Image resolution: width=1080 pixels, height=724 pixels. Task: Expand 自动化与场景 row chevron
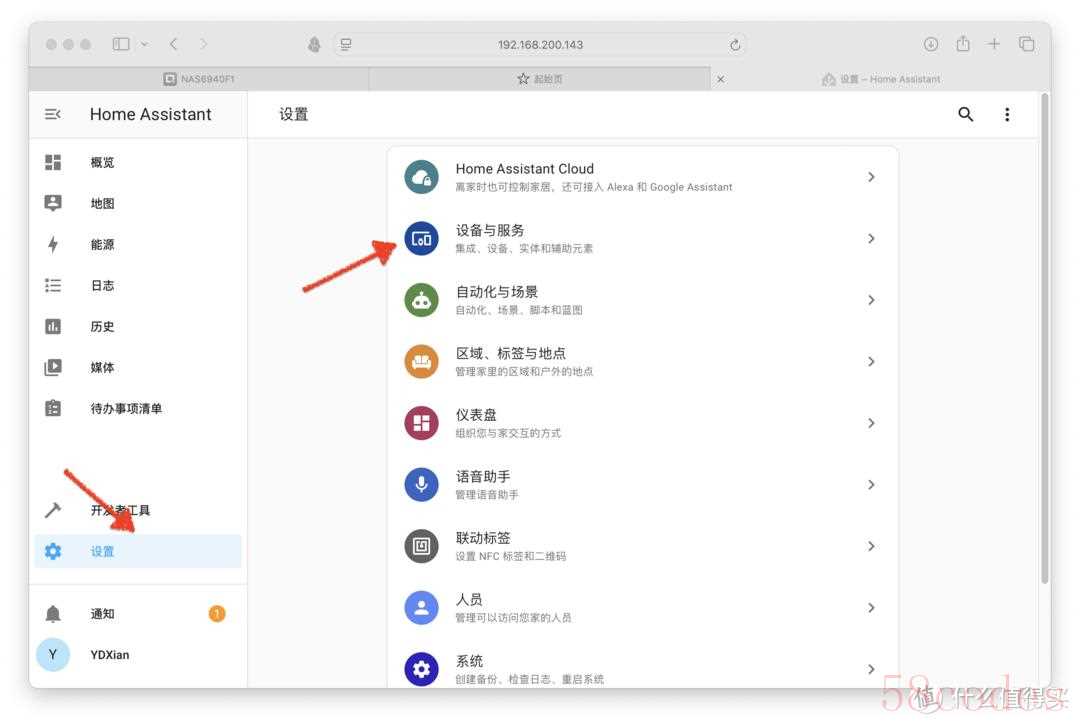point(871,300)
